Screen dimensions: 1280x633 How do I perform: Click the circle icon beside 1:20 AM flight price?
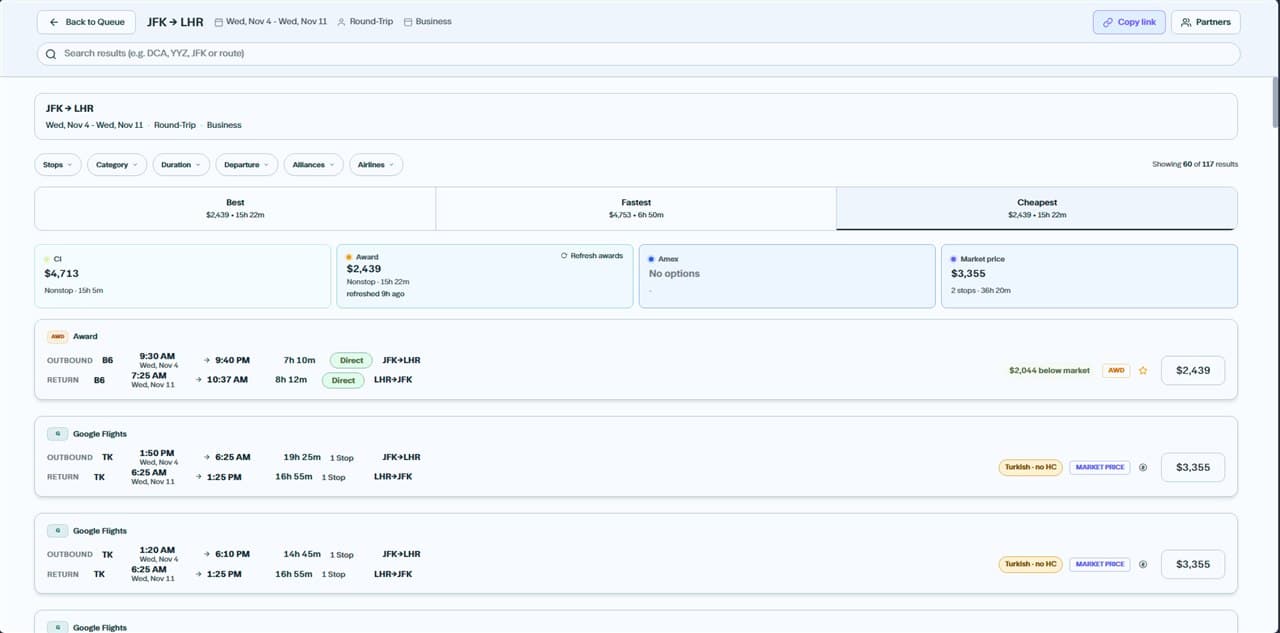pos(1143,564)
